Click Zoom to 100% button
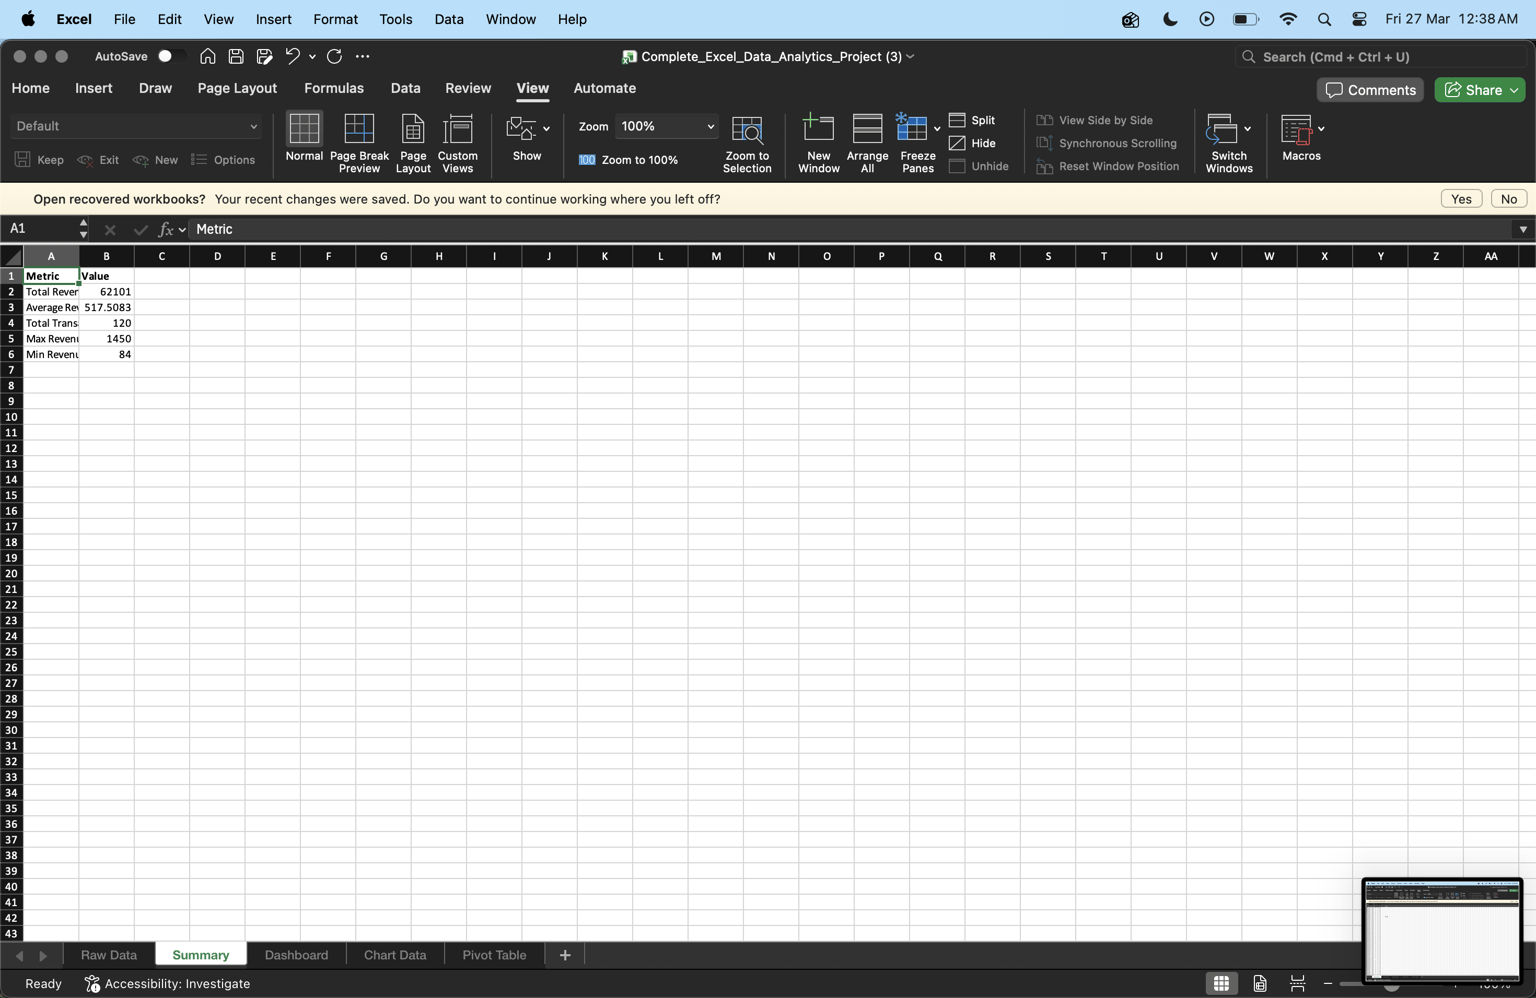The height and width of the screenshot is (998, 1536). 628,160
